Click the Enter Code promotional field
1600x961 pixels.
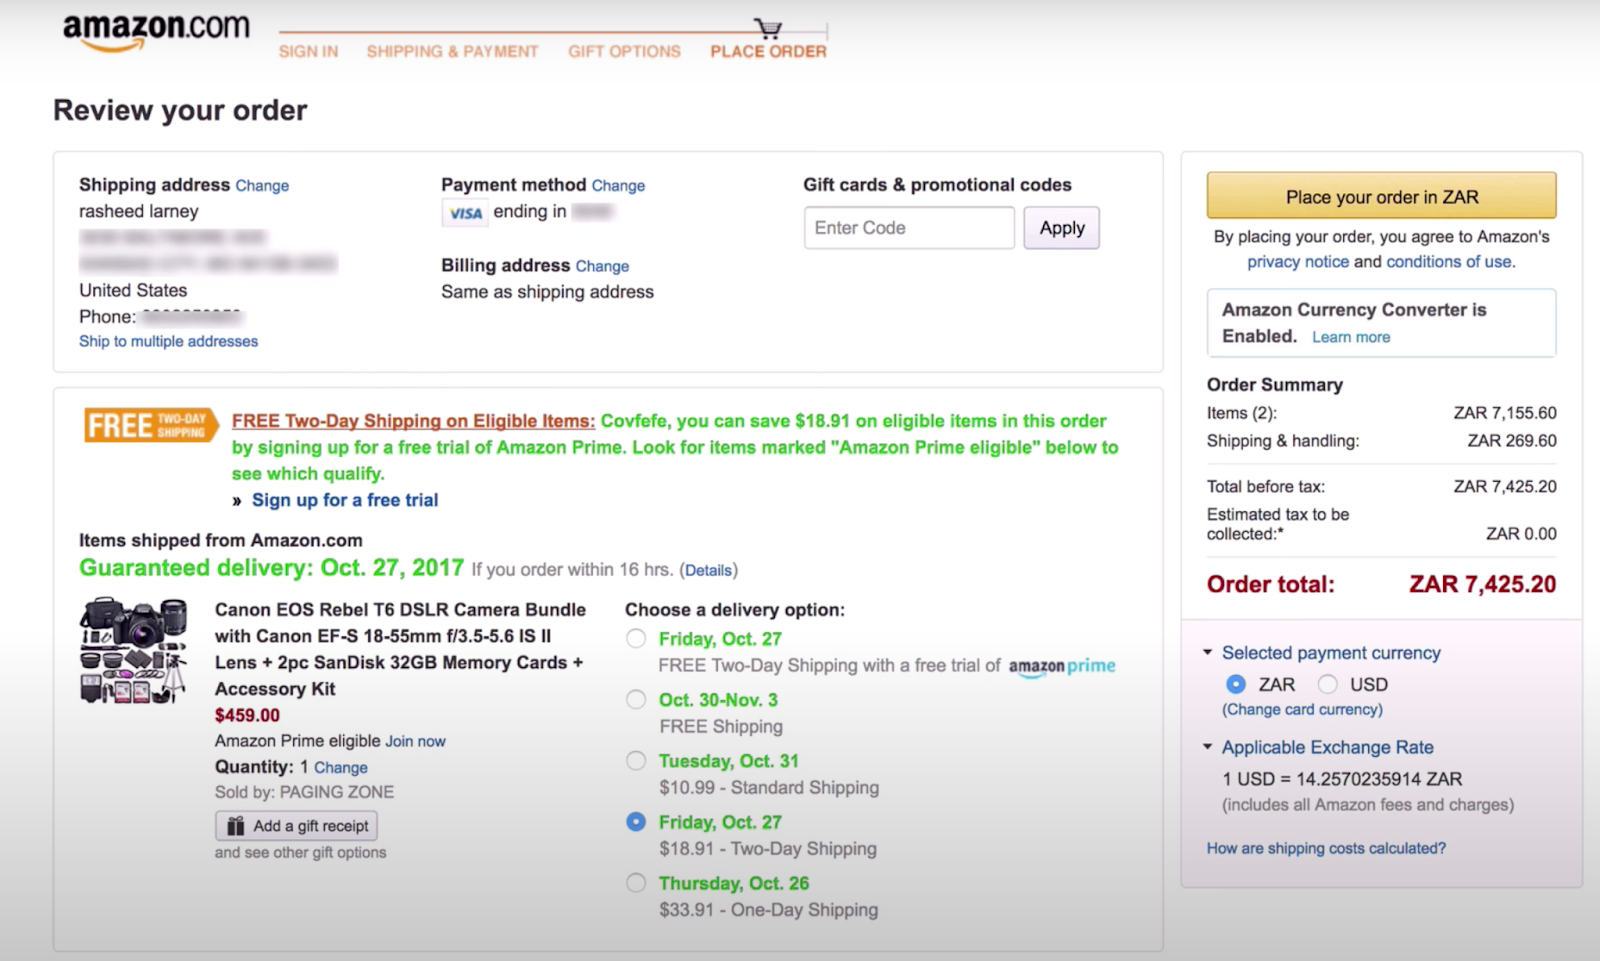tap(908, 227)
